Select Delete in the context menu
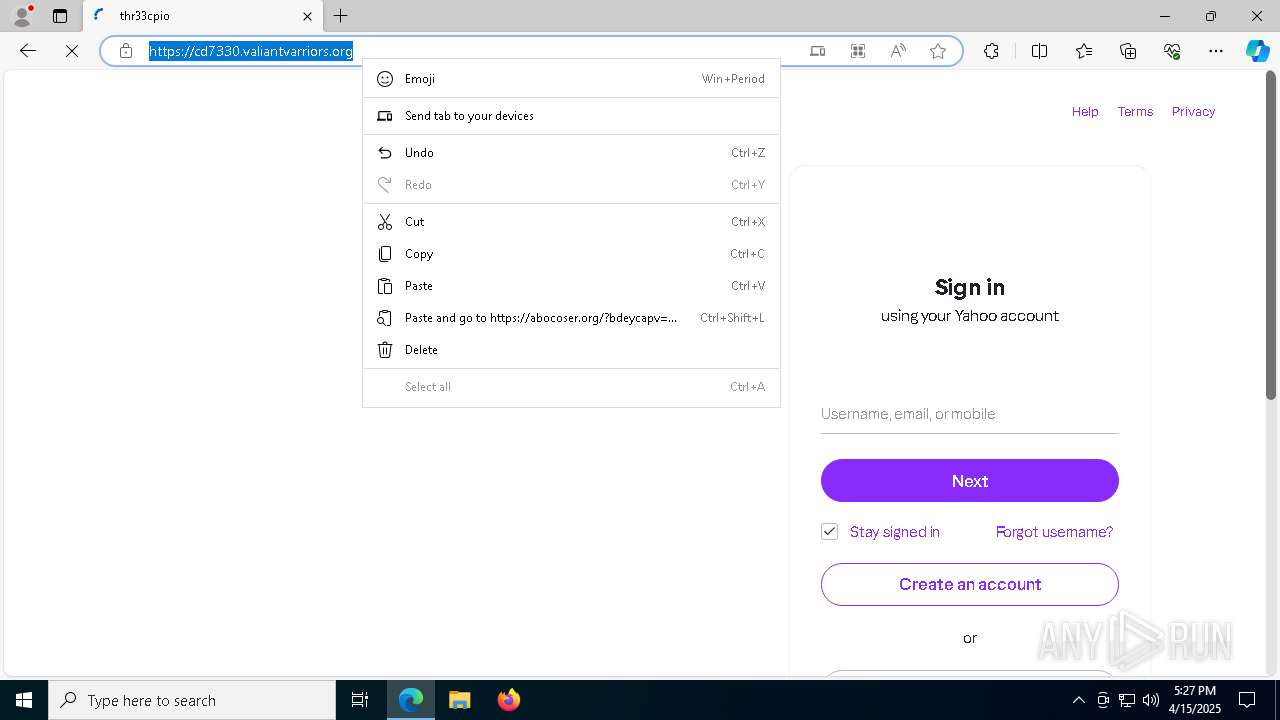1280x720 pixels. (x=571, y=350)
